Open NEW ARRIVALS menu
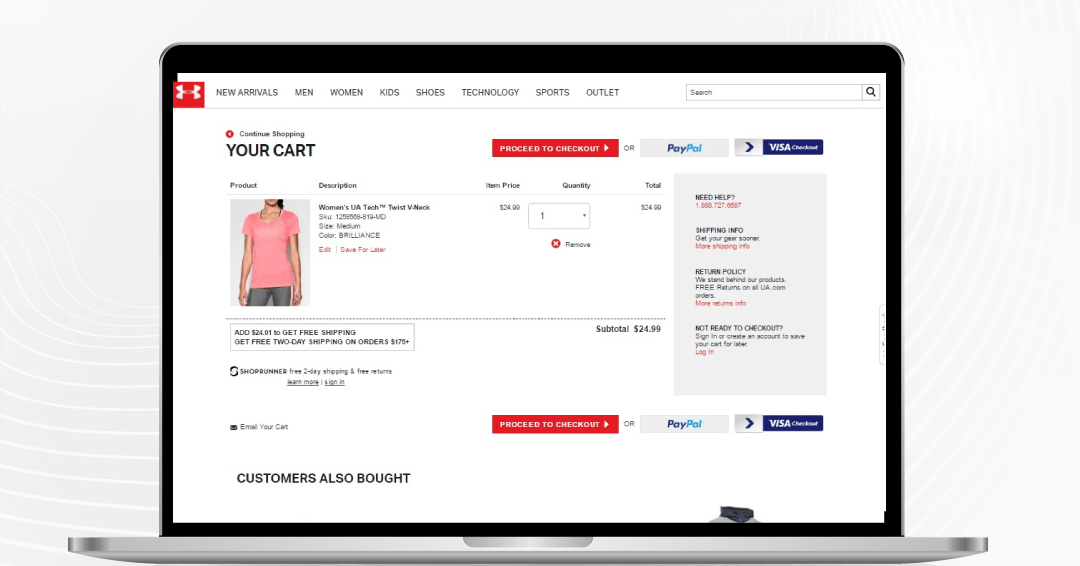Screen dimensions: 1080x566 click(x=247, y=92)
